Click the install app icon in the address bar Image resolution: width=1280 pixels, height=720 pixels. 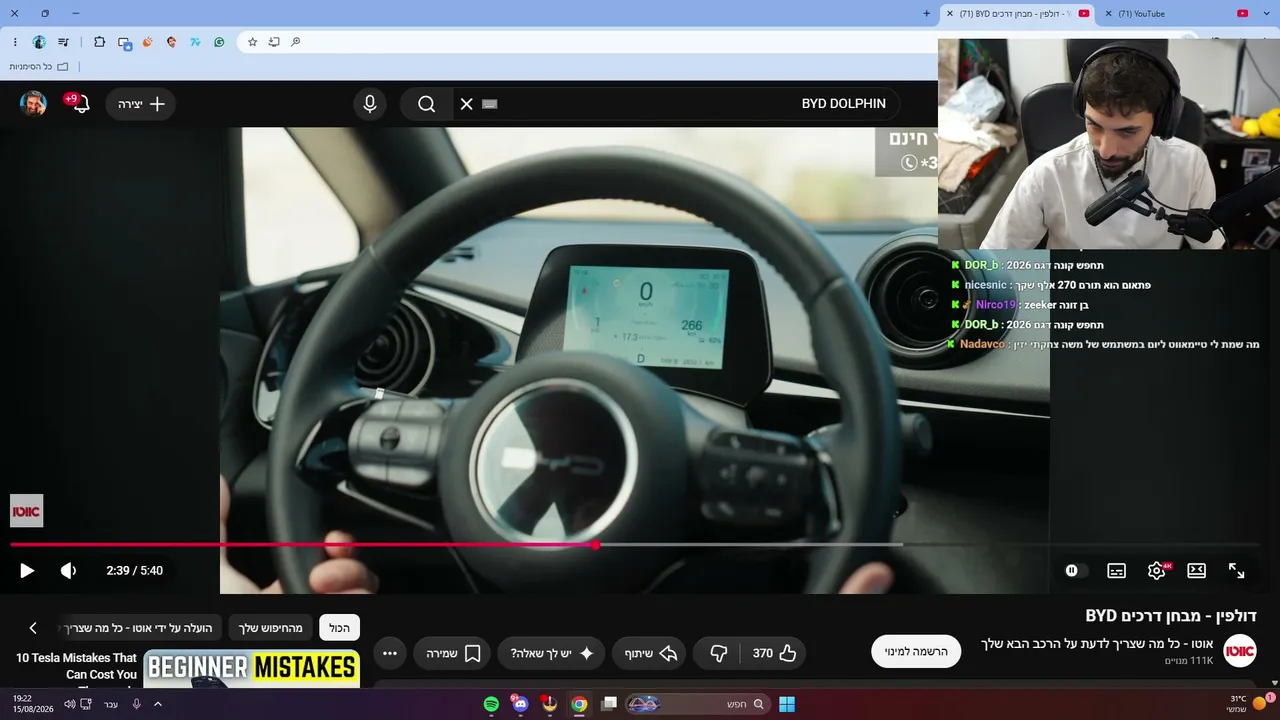pyautogui.click(x=274, y=42)
